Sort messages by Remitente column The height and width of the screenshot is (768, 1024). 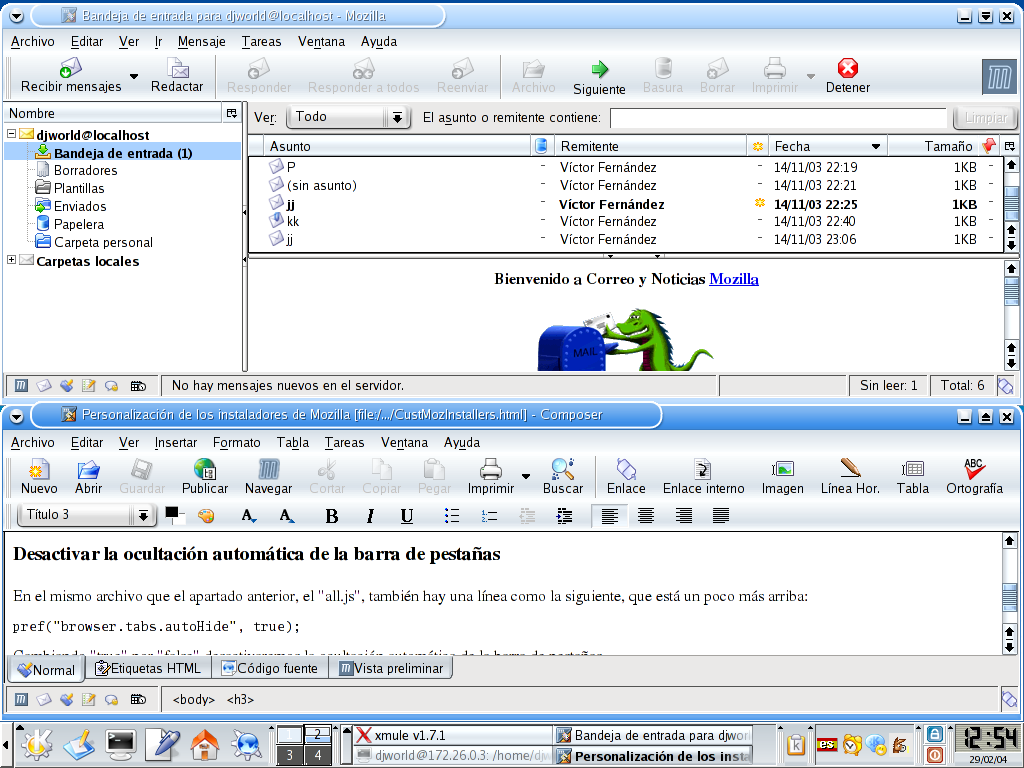[x=650, y=146]
